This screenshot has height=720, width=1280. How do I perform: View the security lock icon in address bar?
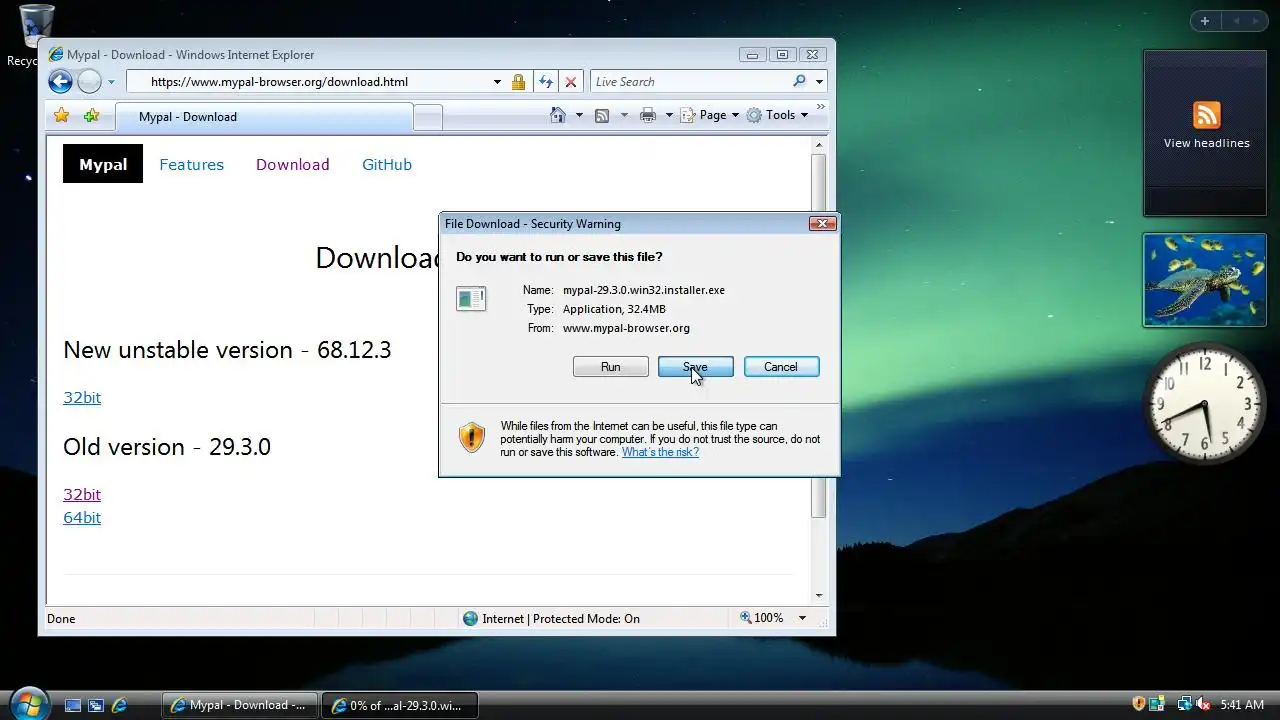coord(518,82)
